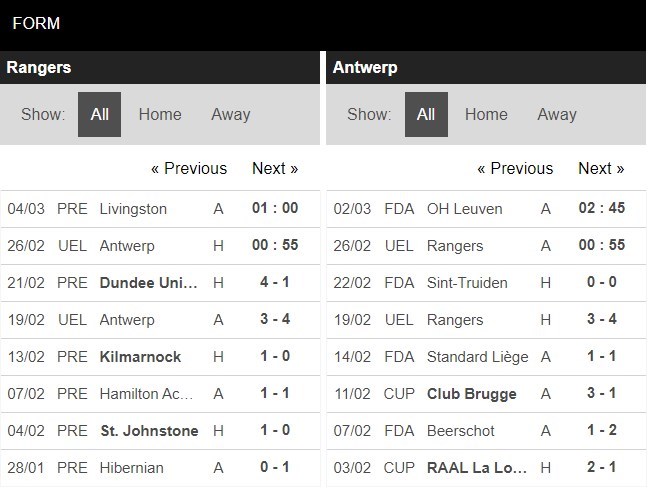
Task: Go to Previous Rangers results
Action: 189,168
